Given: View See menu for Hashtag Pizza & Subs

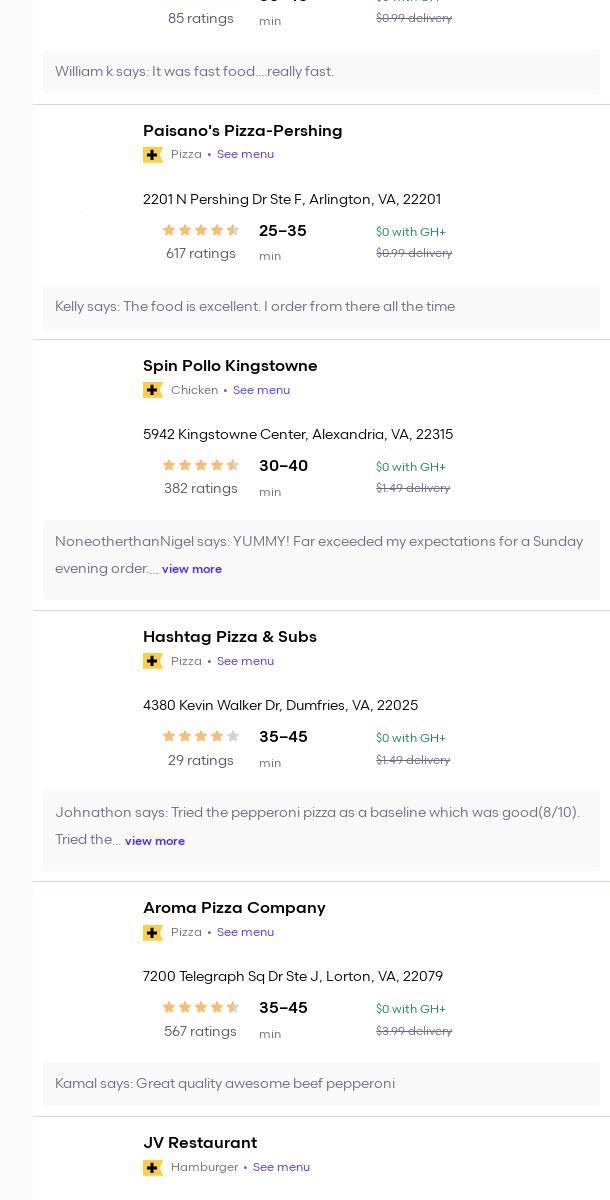Looking at the screenshot, I should tap(245, 661).
